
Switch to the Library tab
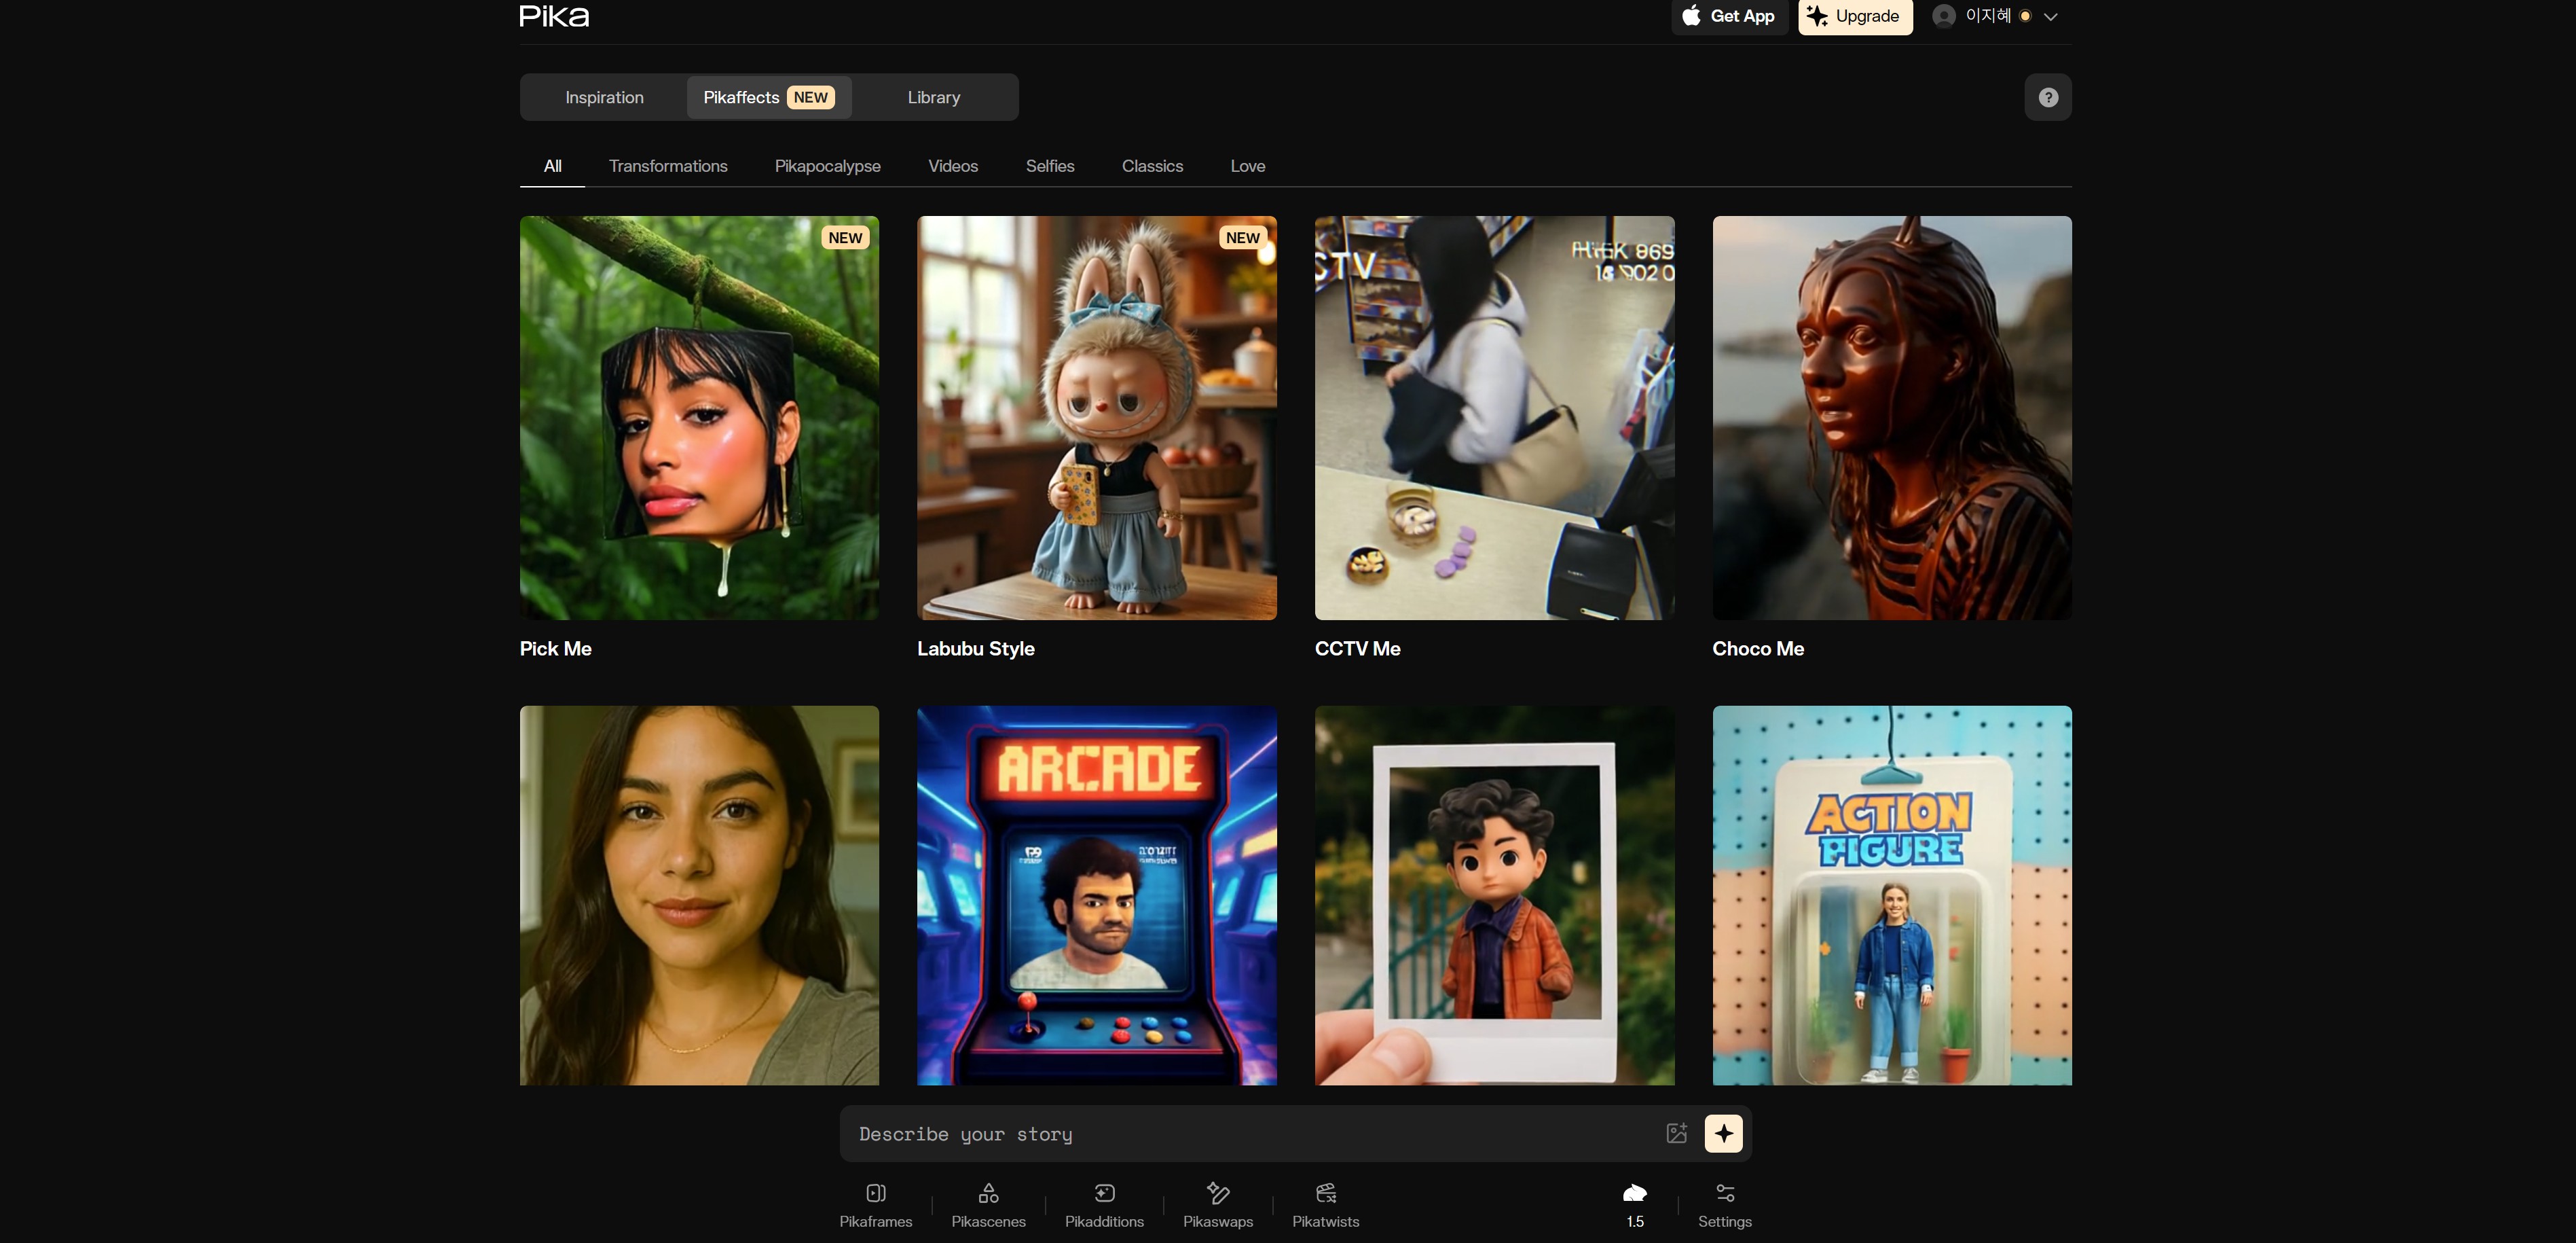(x=933, y=97)
